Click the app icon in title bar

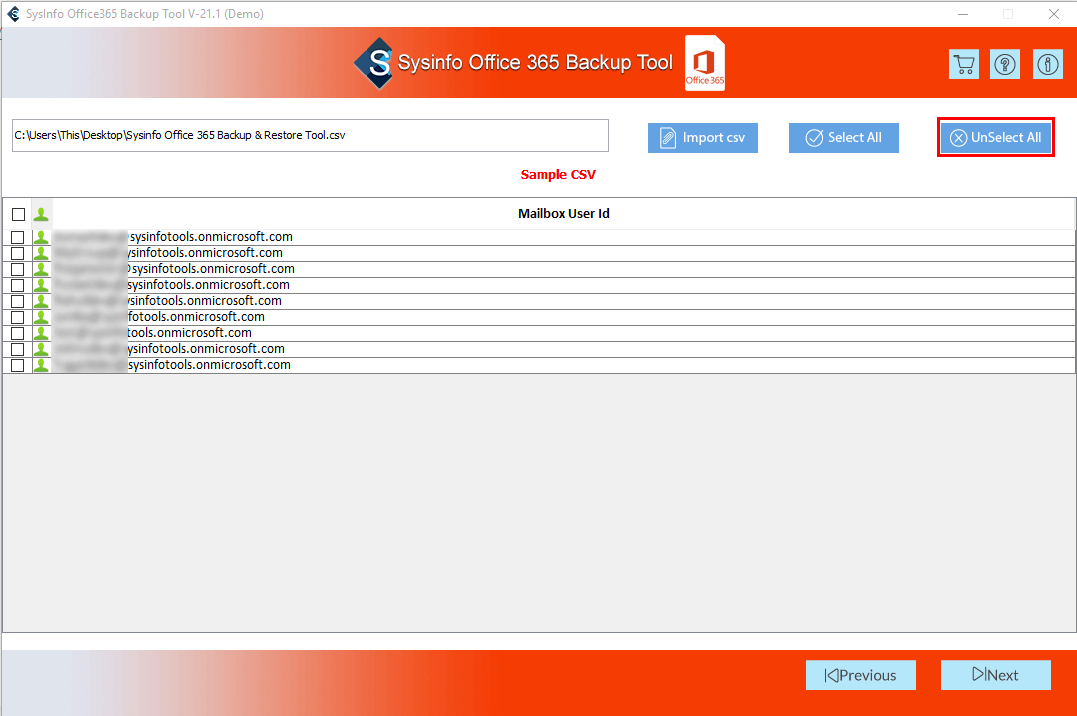tap(13, 14)
